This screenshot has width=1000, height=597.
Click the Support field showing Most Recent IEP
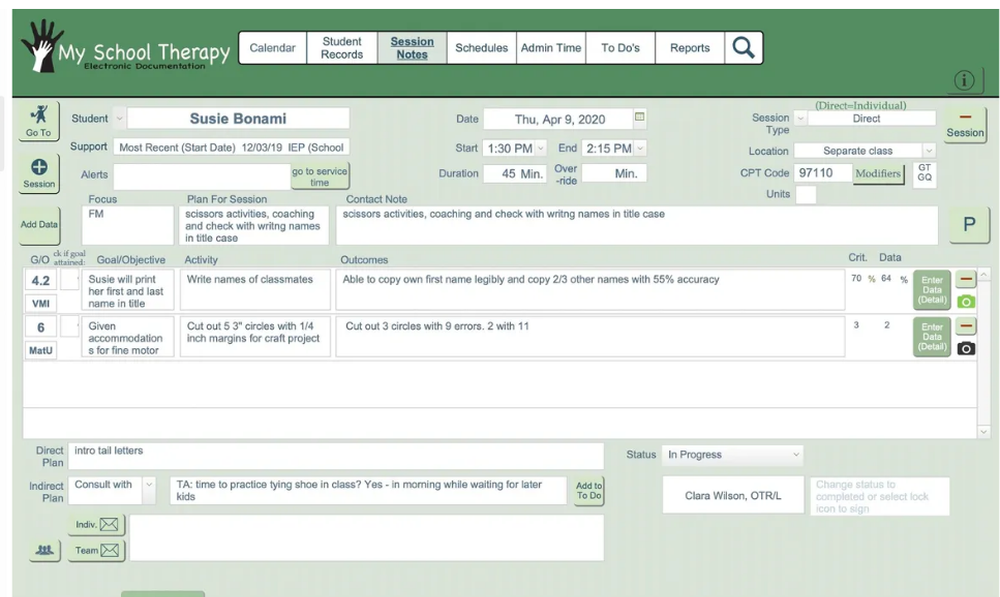(x=232, y=147)
